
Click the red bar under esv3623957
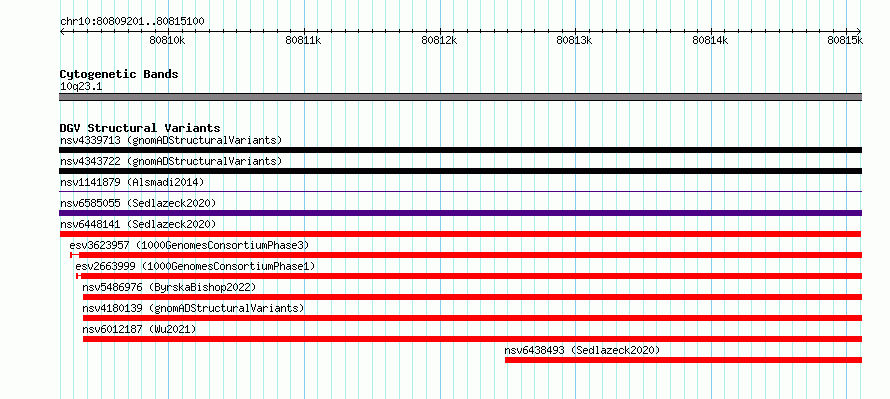point(466,255)
